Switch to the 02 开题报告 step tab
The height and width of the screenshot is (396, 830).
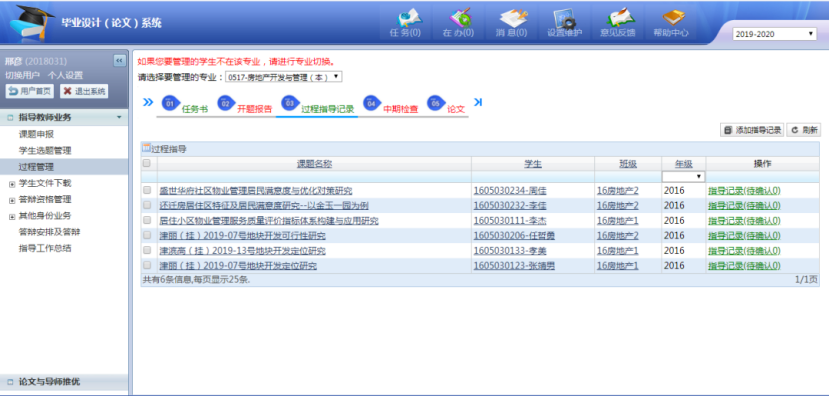[x=246, y=105]
